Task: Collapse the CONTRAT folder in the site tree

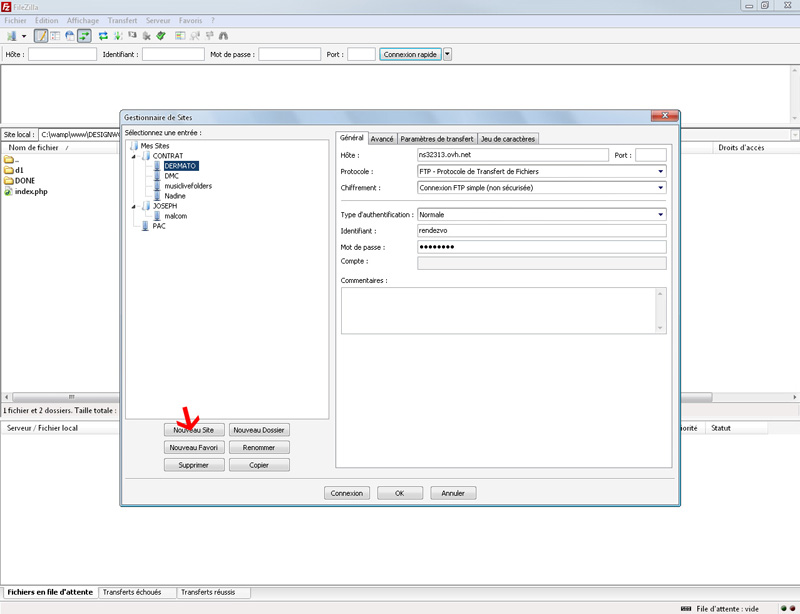Action: tap(134, 156)
